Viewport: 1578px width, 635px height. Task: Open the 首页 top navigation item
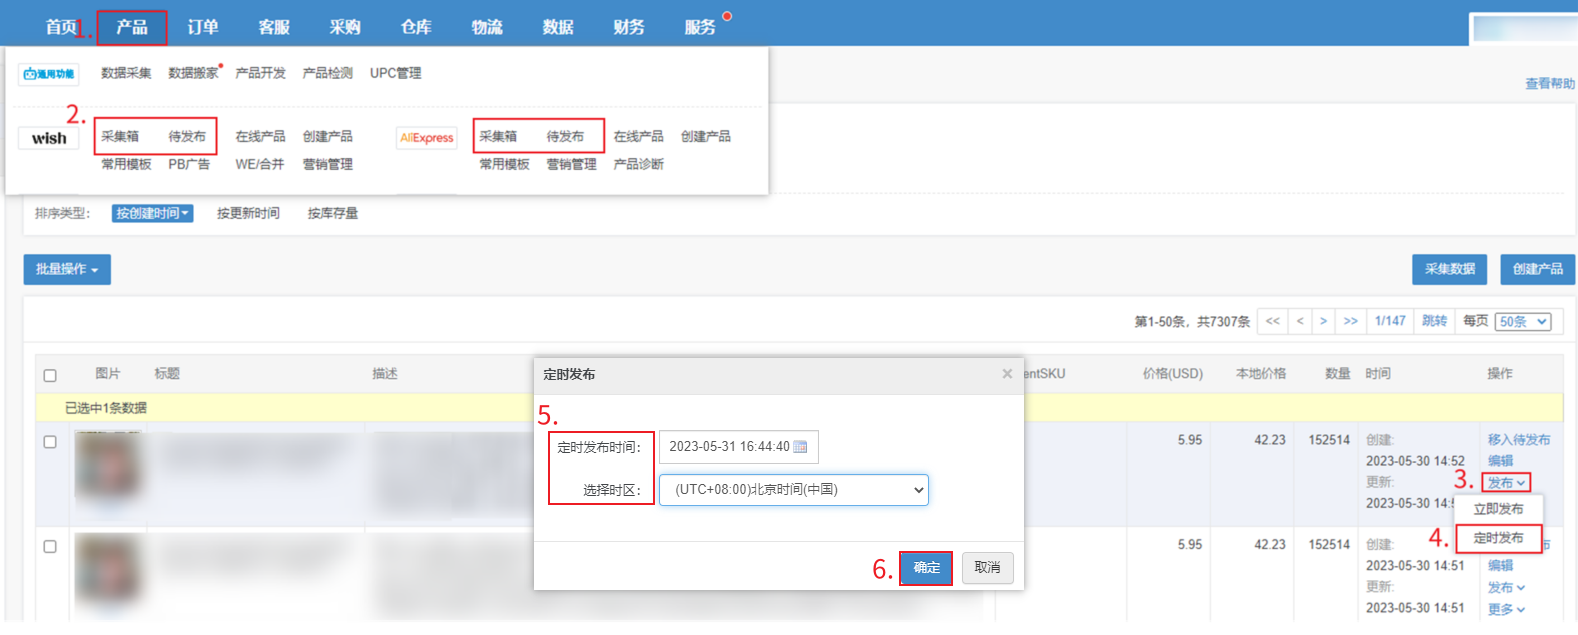[61, 27]
